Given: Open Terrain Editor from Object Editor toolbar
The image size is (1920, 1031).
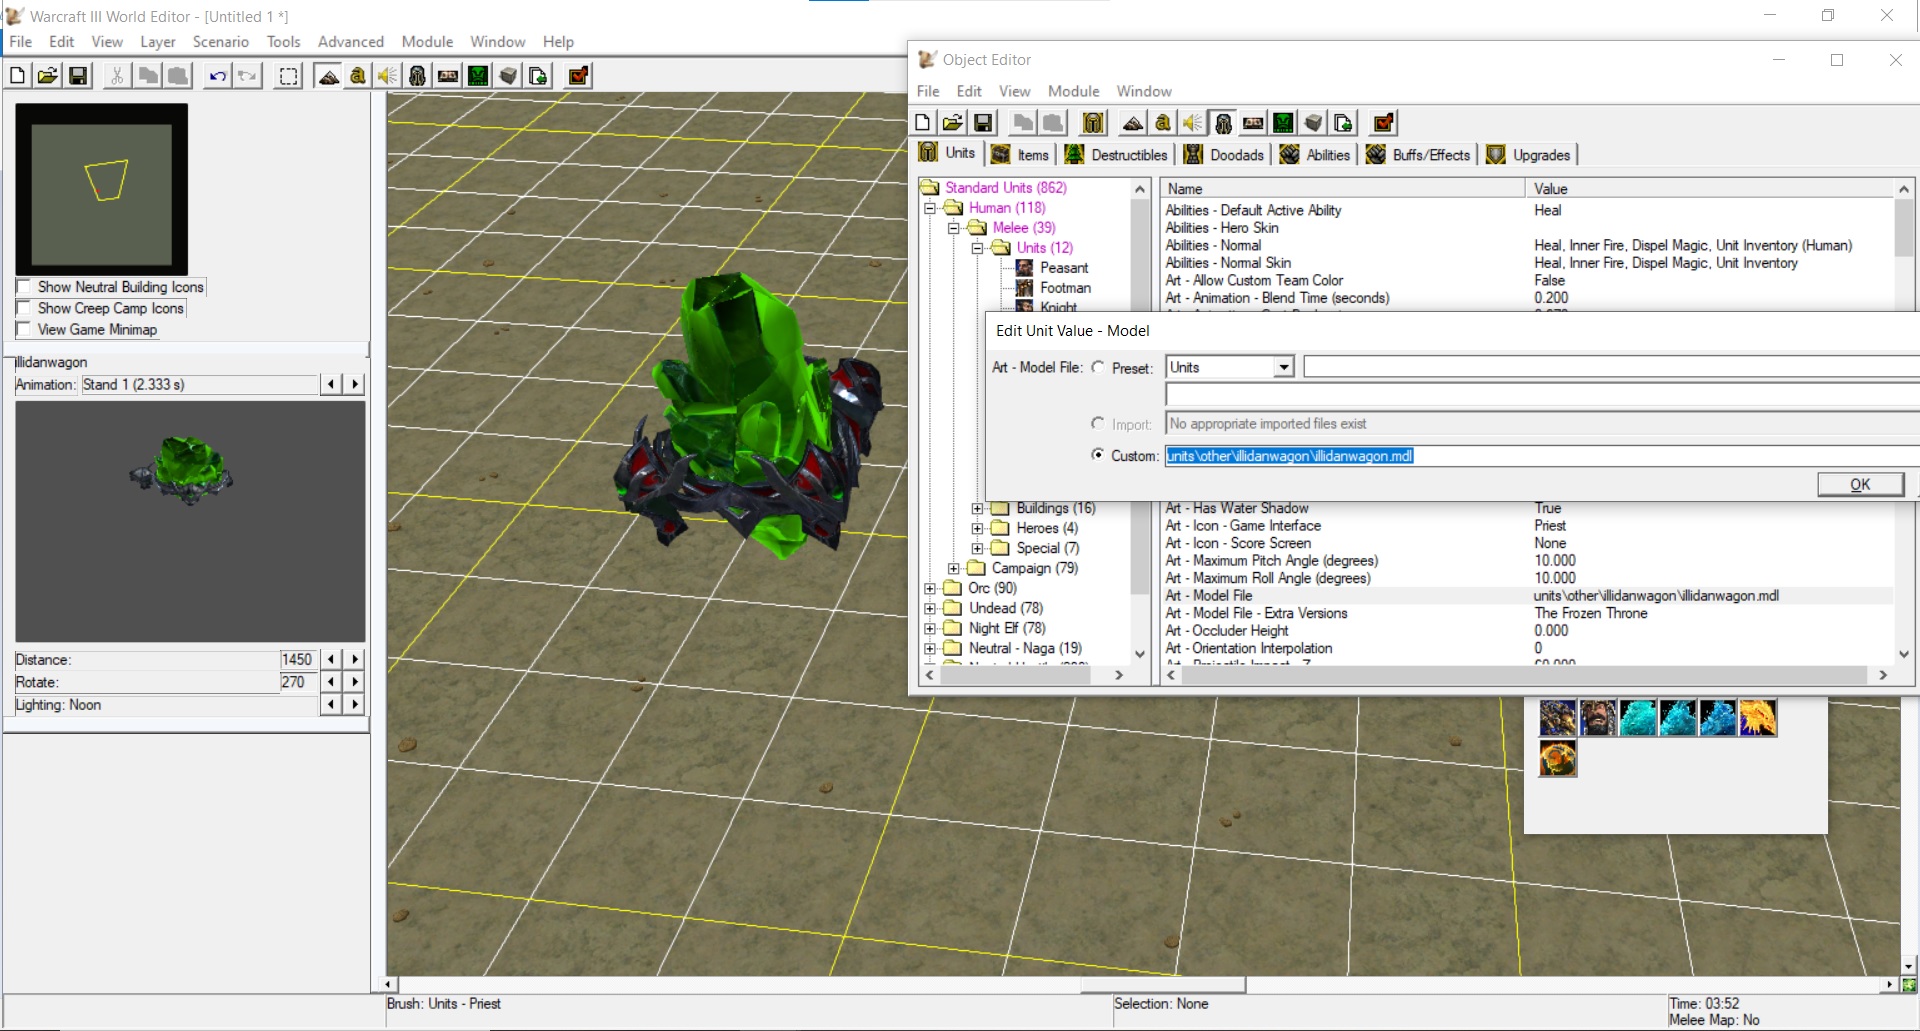Looking at the screenshot, I should click(x=1133, y=123).
